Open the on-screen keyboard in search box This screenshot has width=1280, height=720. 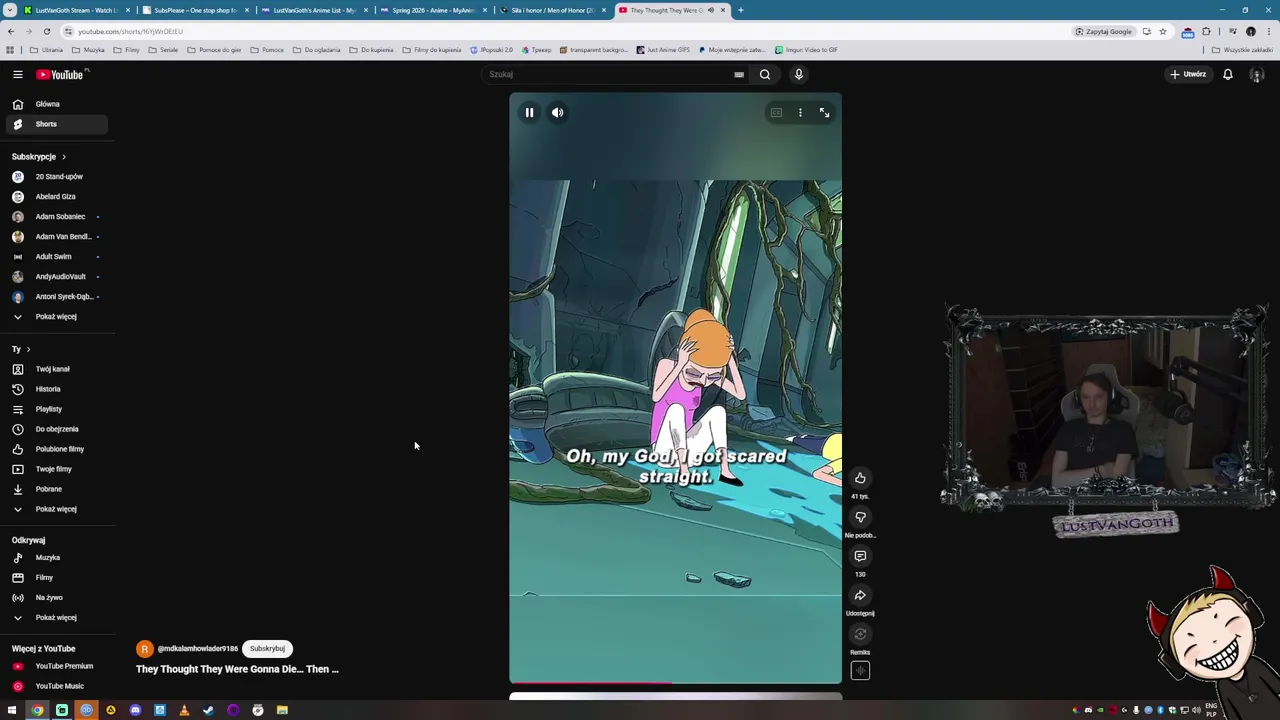pyautogui.click(x=739, y=74)
